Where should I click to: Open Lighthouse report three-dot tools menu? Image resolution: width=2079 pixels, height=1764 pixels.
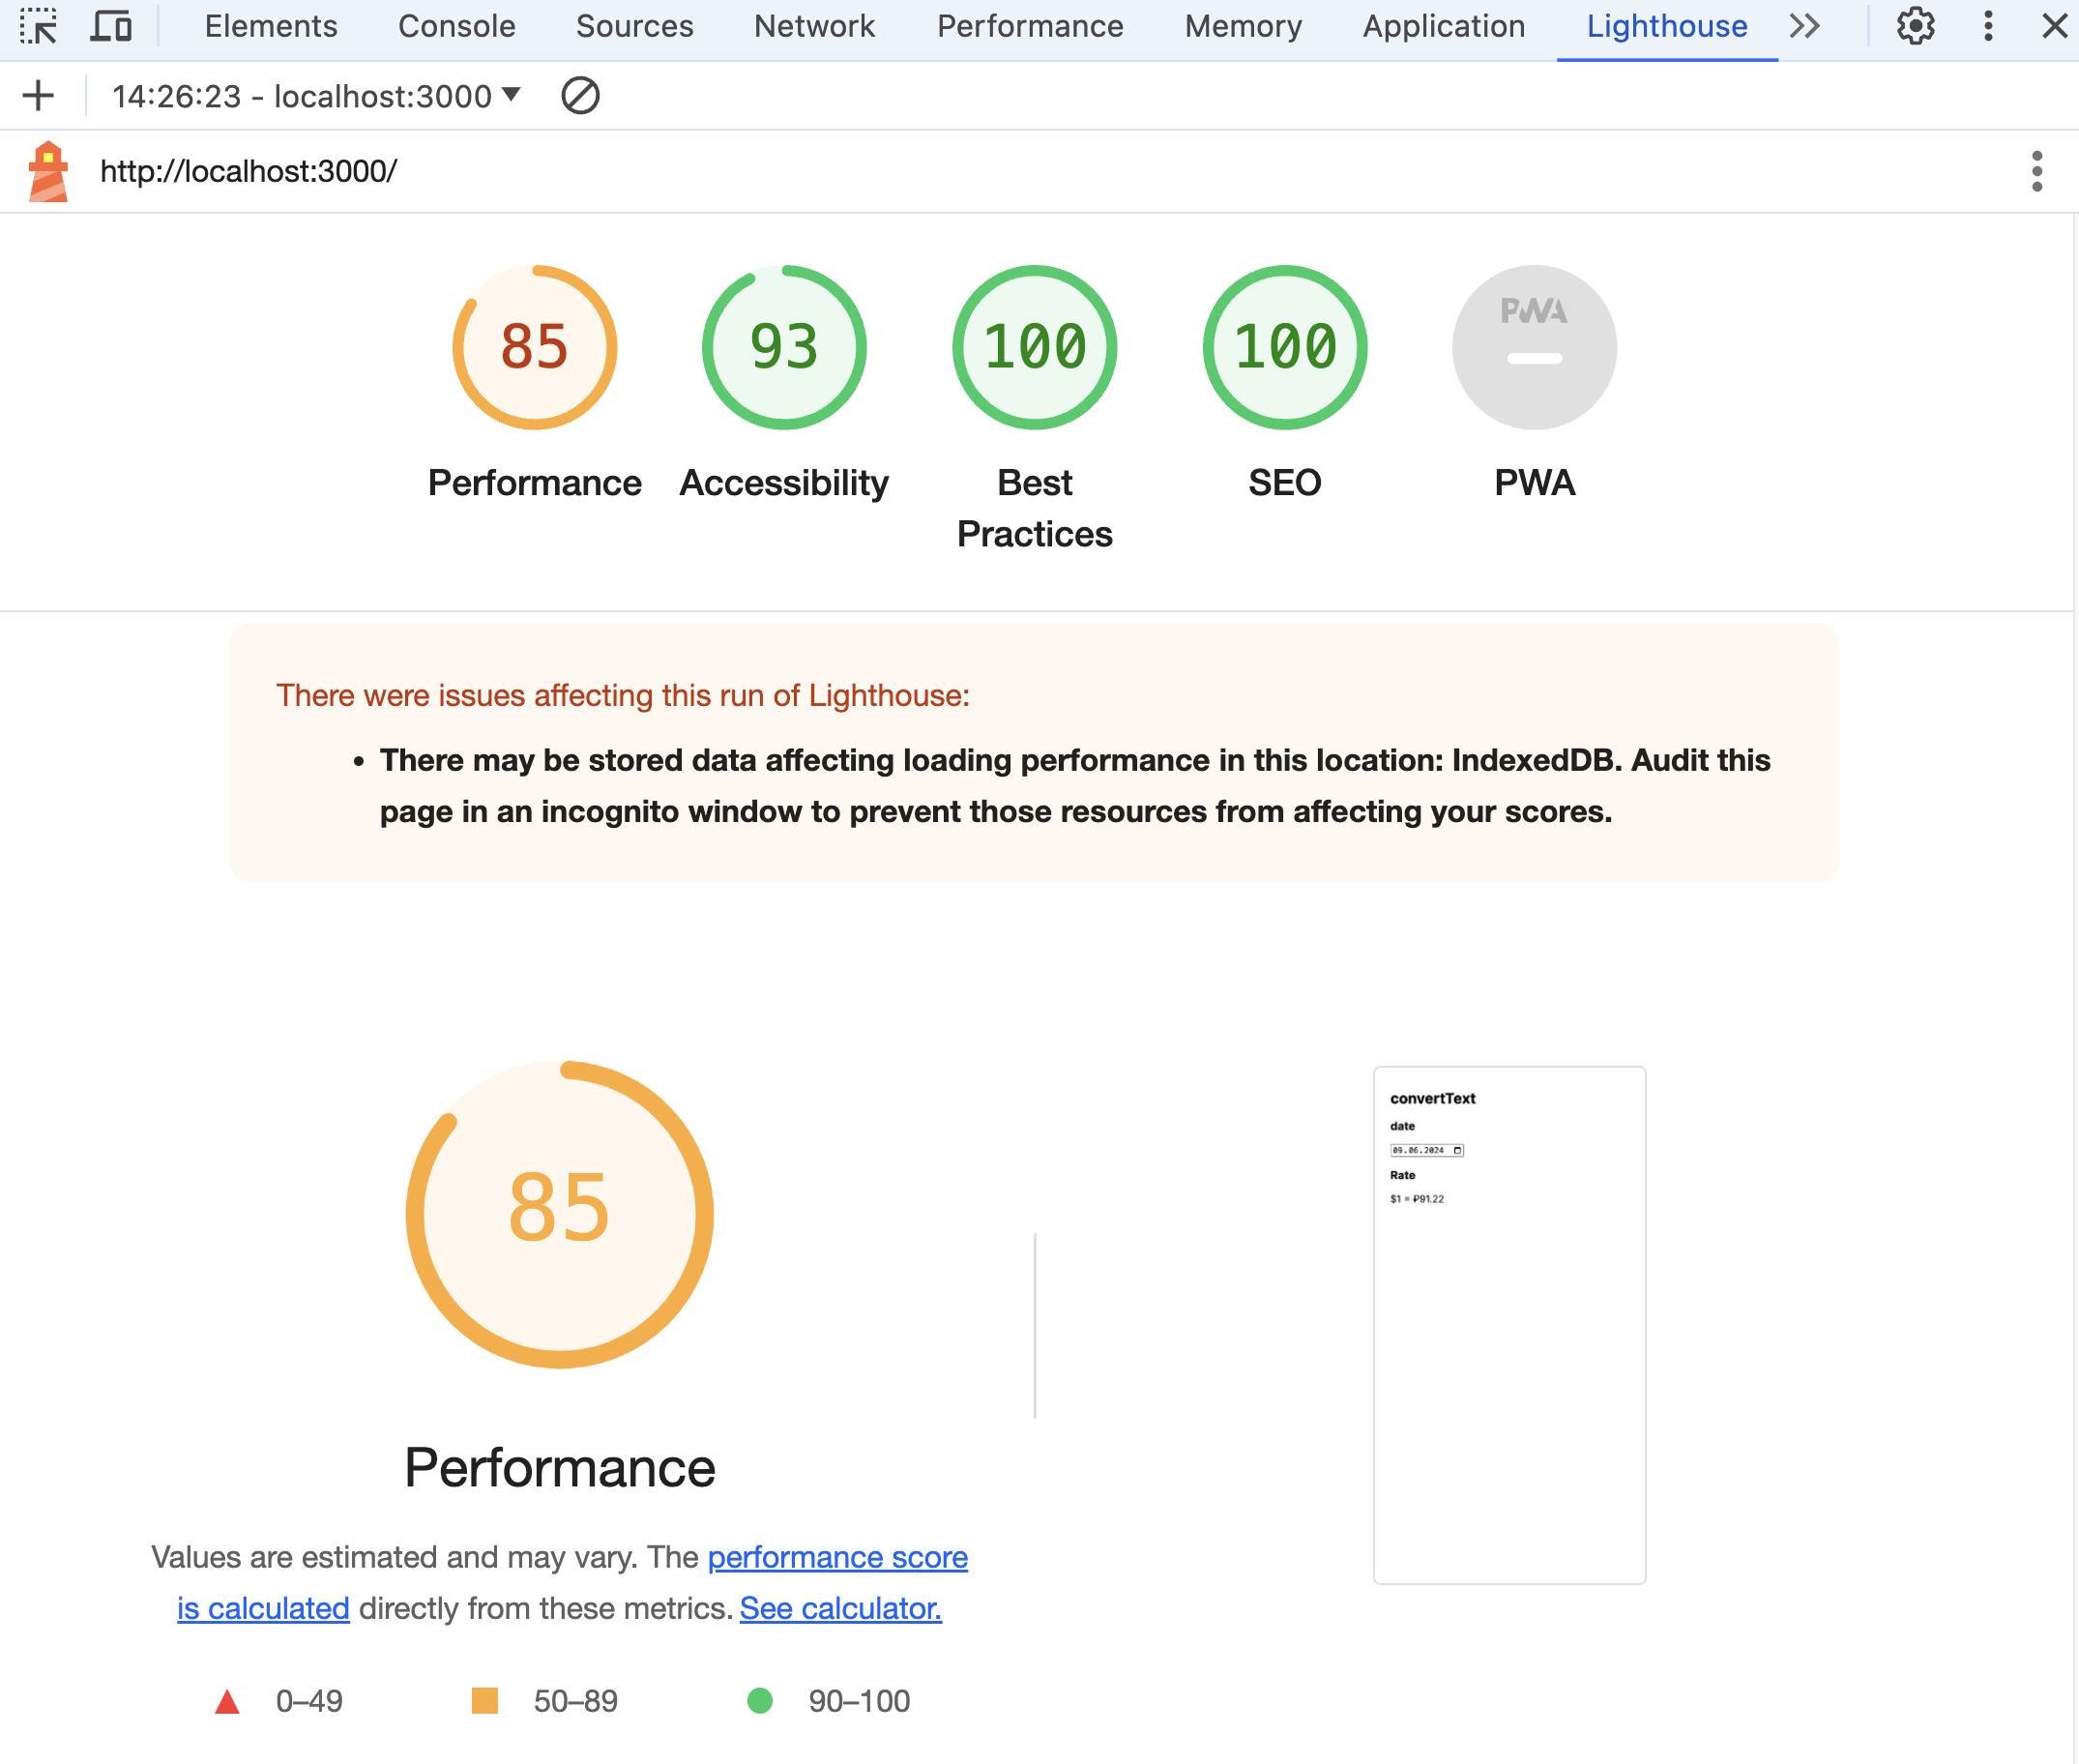pyautogui.click(x=2036, y=171)
